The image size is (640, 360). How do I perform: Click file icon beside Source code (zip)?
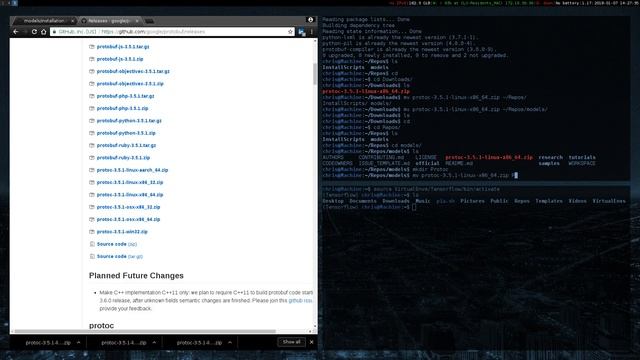click(92, 244)
